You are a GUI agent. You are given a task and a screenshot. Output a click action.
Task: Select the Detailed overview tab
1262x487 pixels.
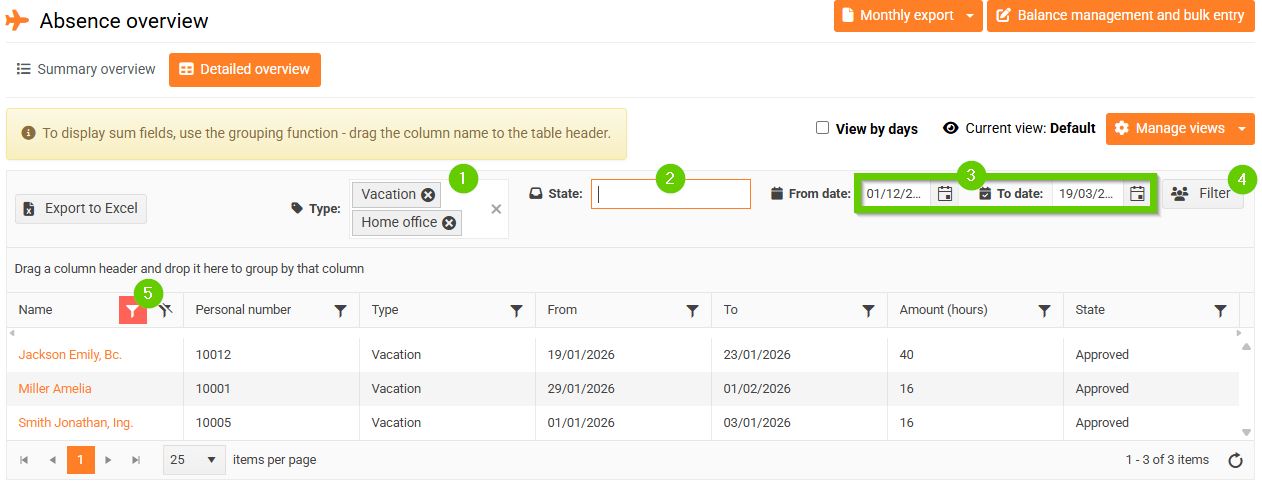245,70
